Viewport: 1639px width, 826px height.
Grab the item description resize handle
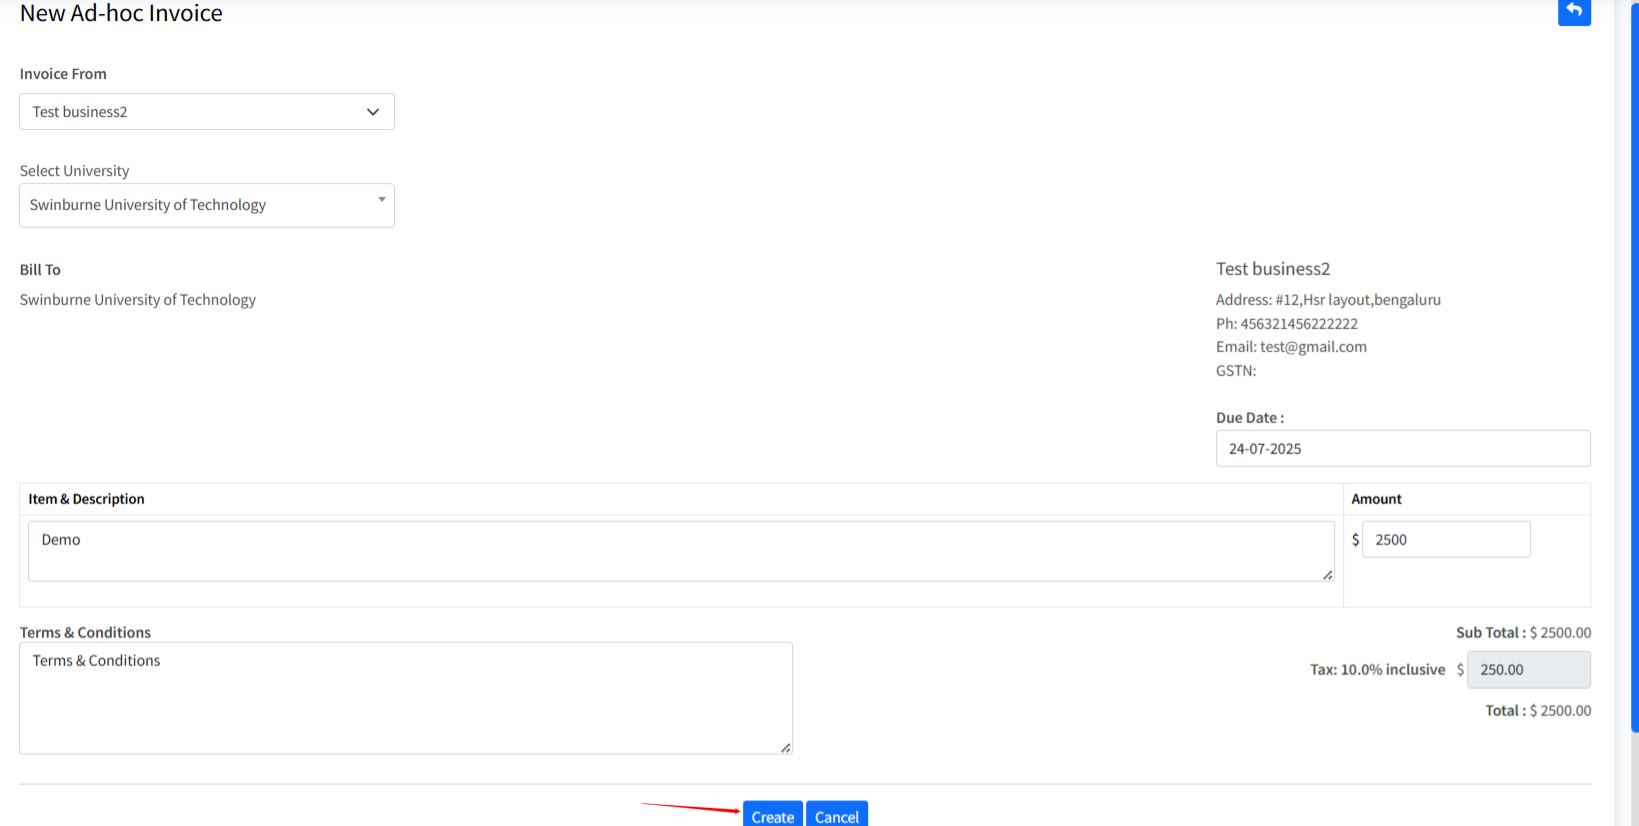[1327, 575]
